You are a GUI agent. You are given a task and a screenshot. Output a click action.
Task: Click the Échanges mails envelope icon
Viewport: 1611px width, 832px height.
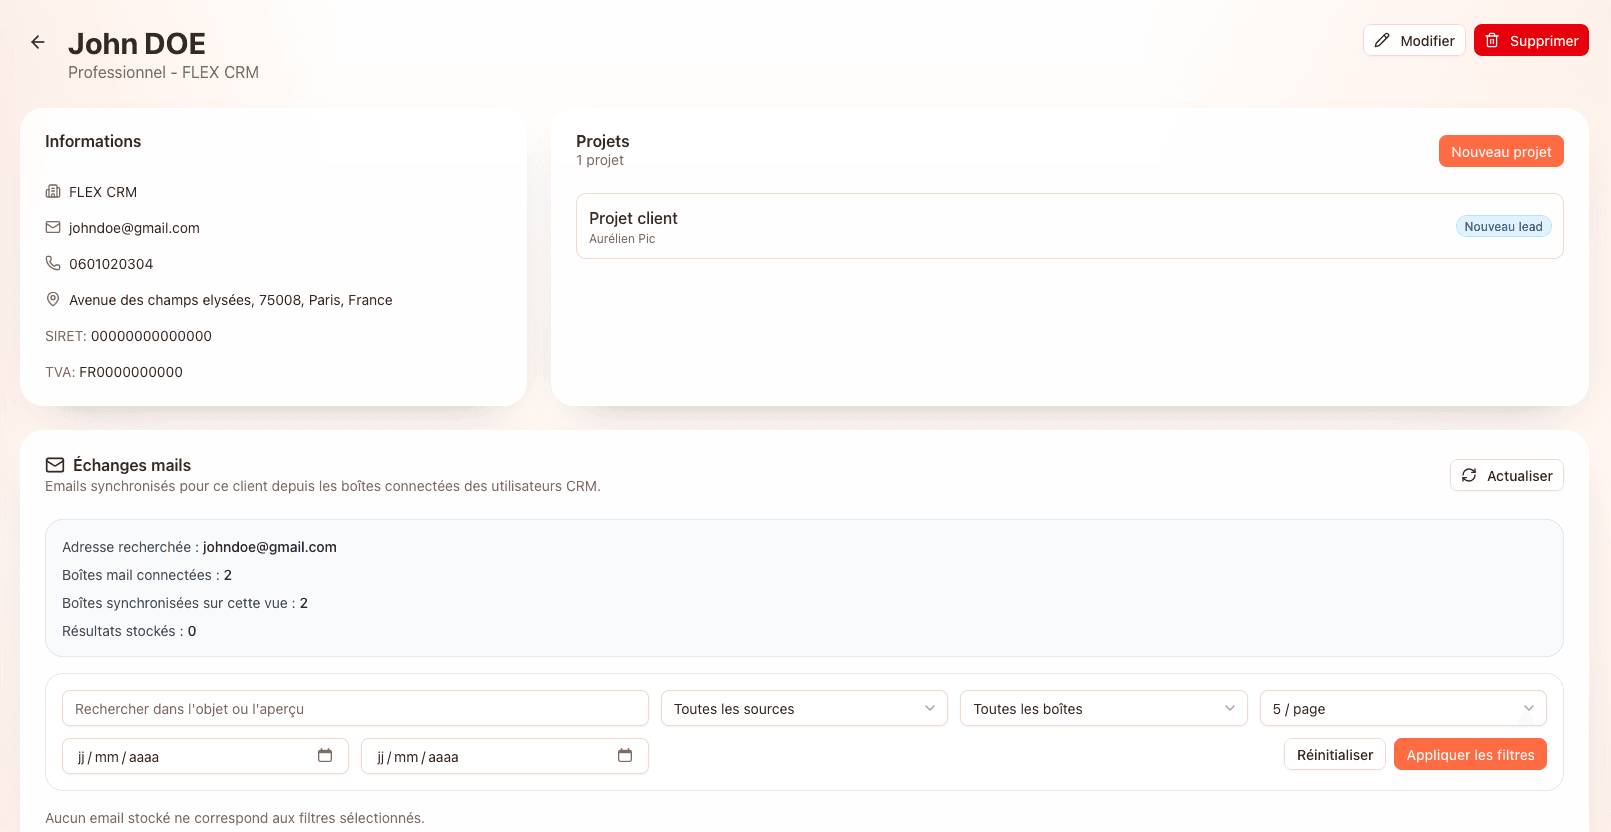(55, 465)
